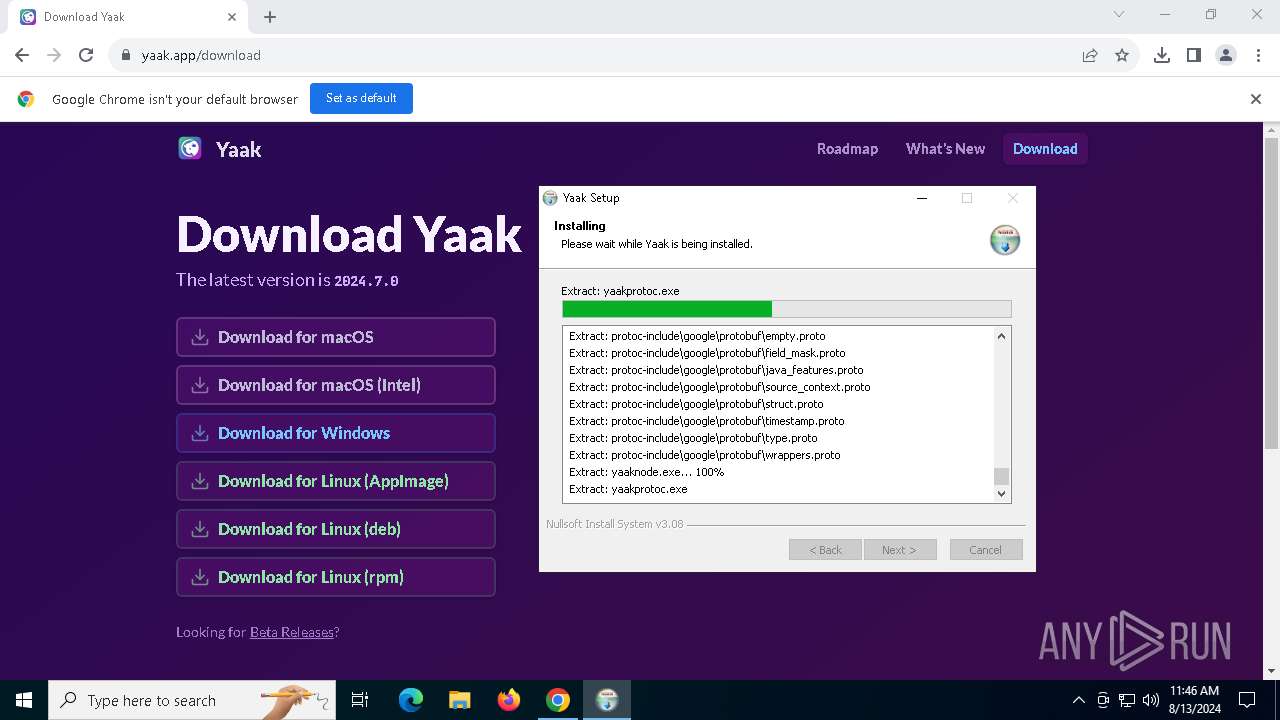Click the Download Yaak tab title
1280x720 pixels.
click(x=84, y=17)
